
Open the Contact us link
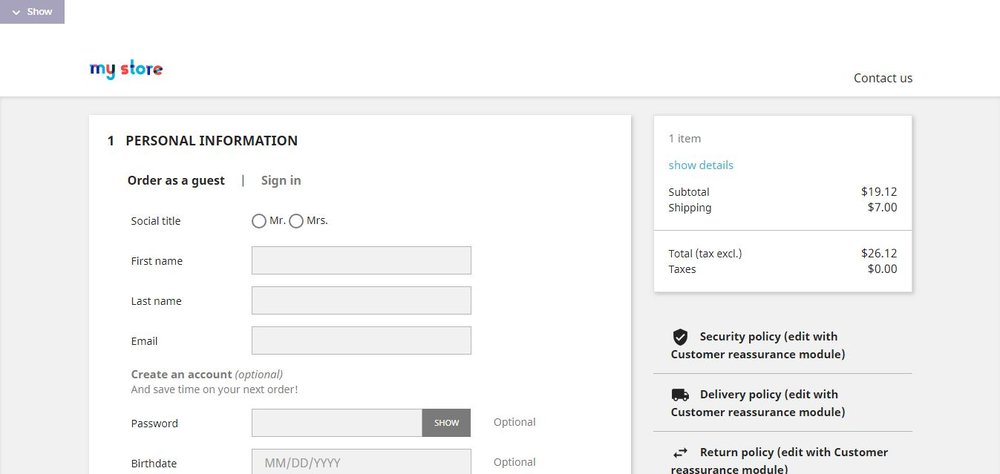pos(883,78)
